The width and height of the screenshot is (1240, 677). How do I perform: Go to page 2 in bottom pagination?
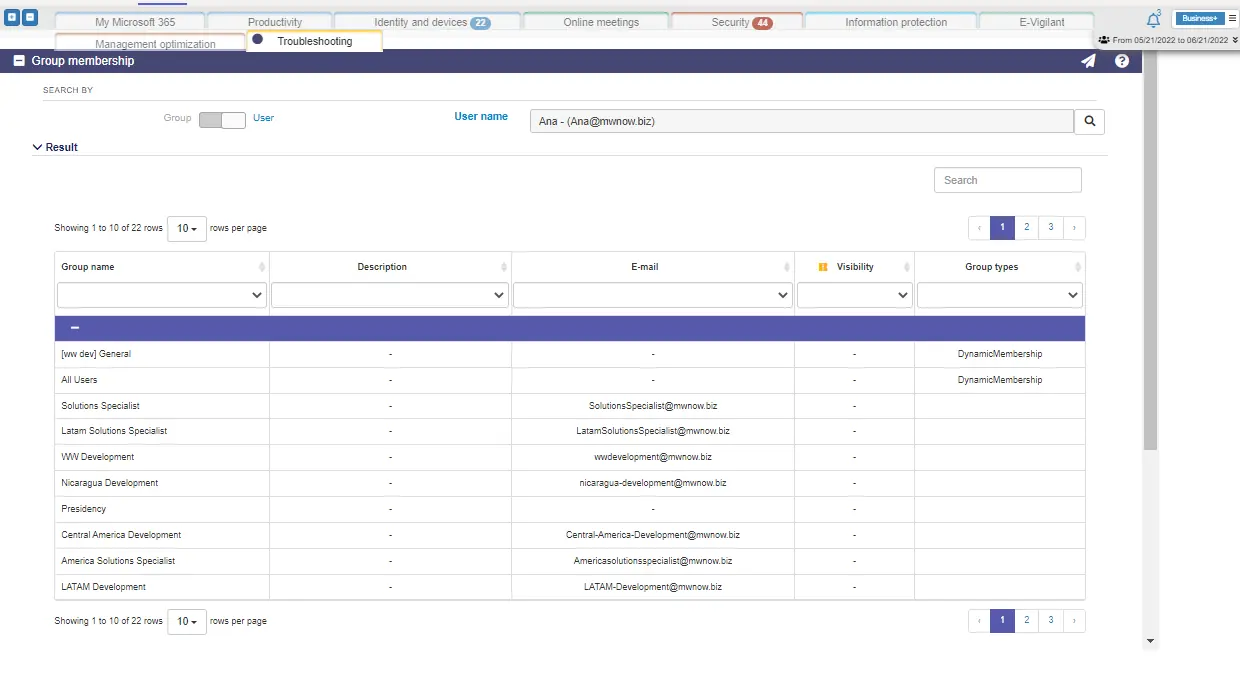(1026, 621)
